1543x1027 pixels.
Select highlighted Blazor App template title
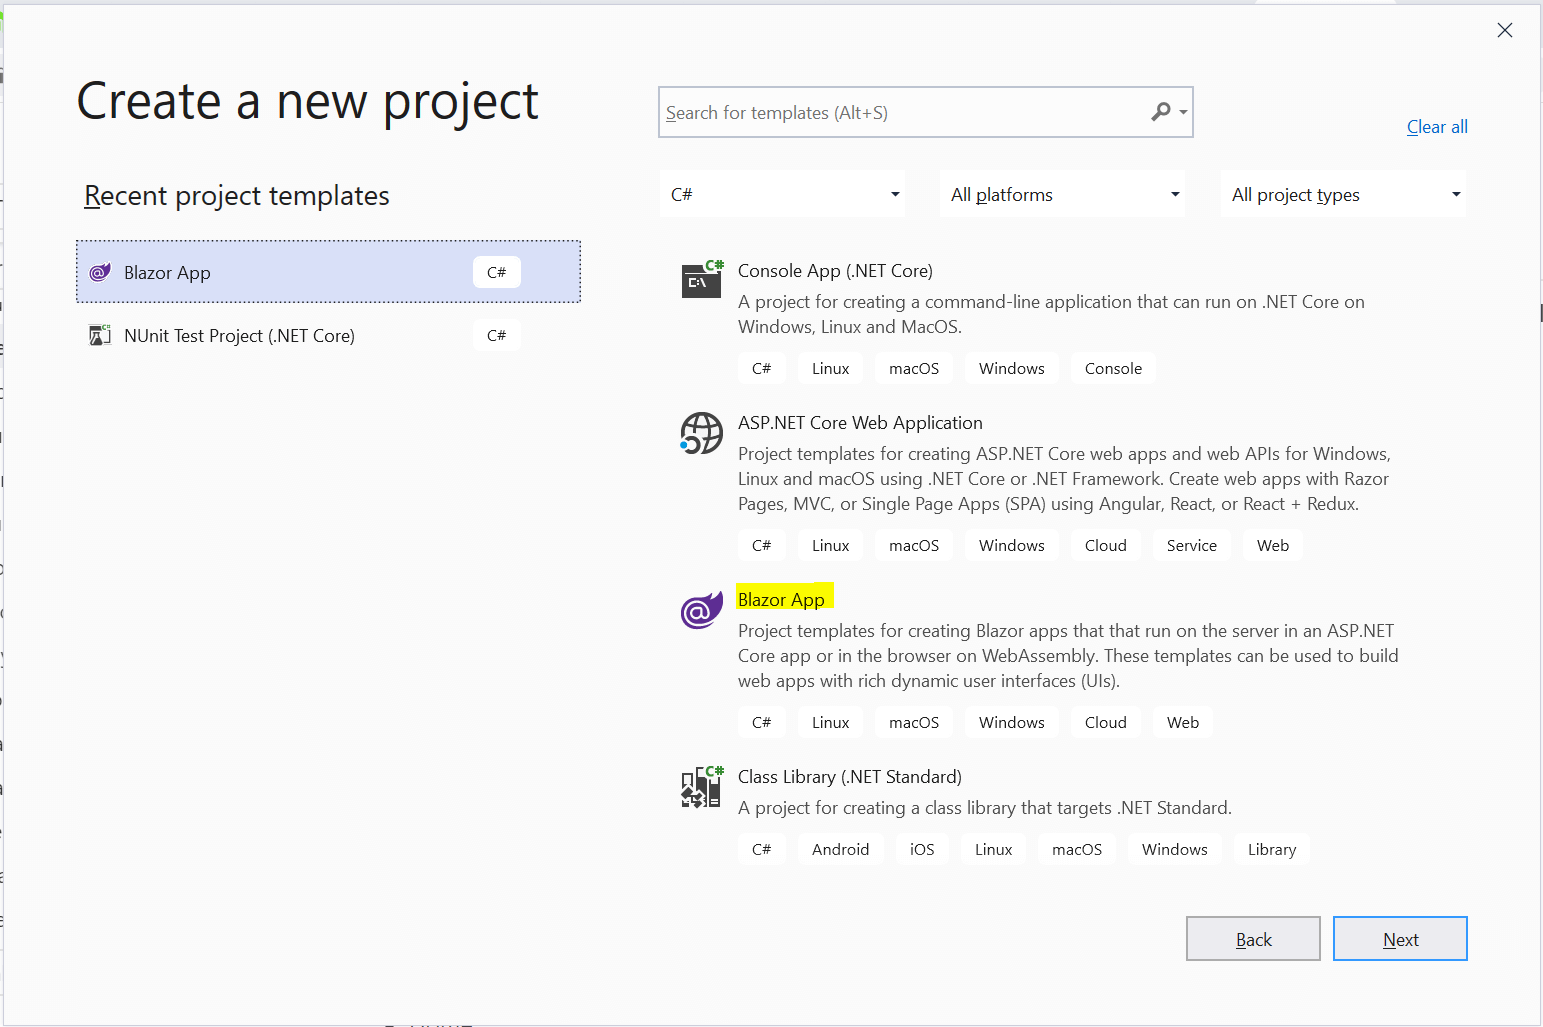(x=781, y=599)
